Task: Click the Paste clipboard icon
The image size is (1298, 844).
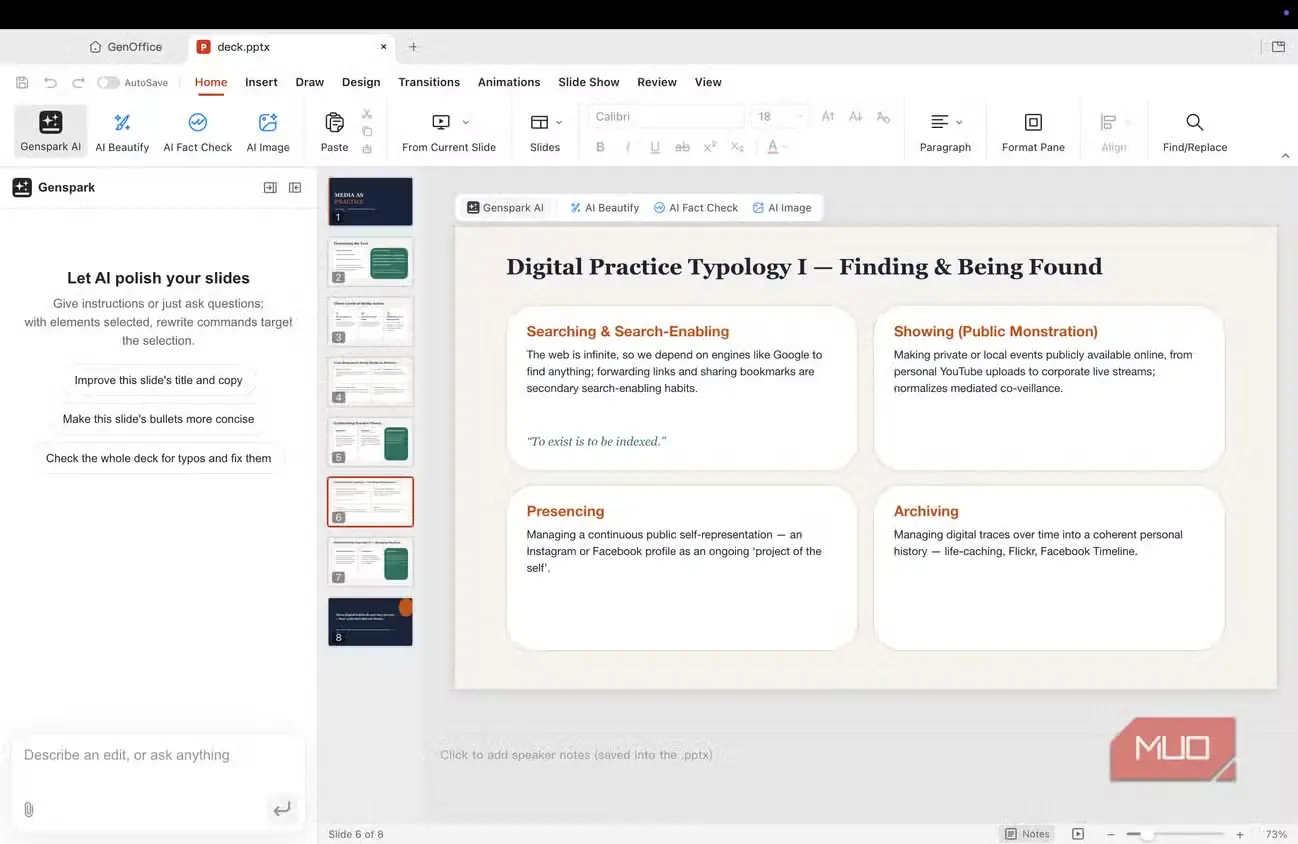Action: click(334, 122)
